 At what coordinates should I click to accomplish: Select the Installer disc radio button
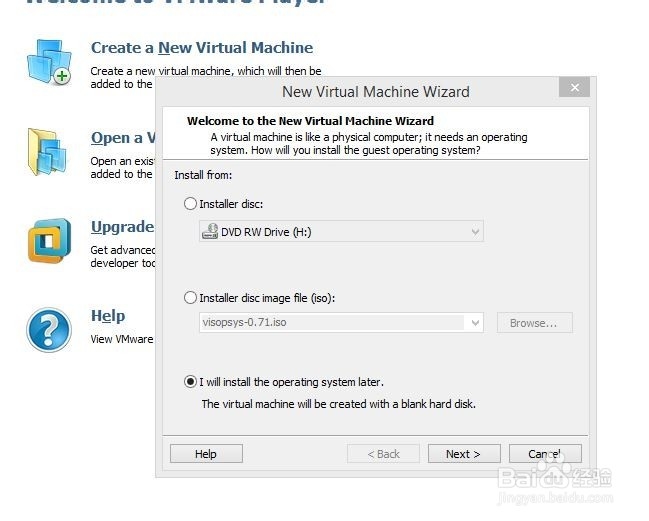pyautogui.click(x=190, y=204)
